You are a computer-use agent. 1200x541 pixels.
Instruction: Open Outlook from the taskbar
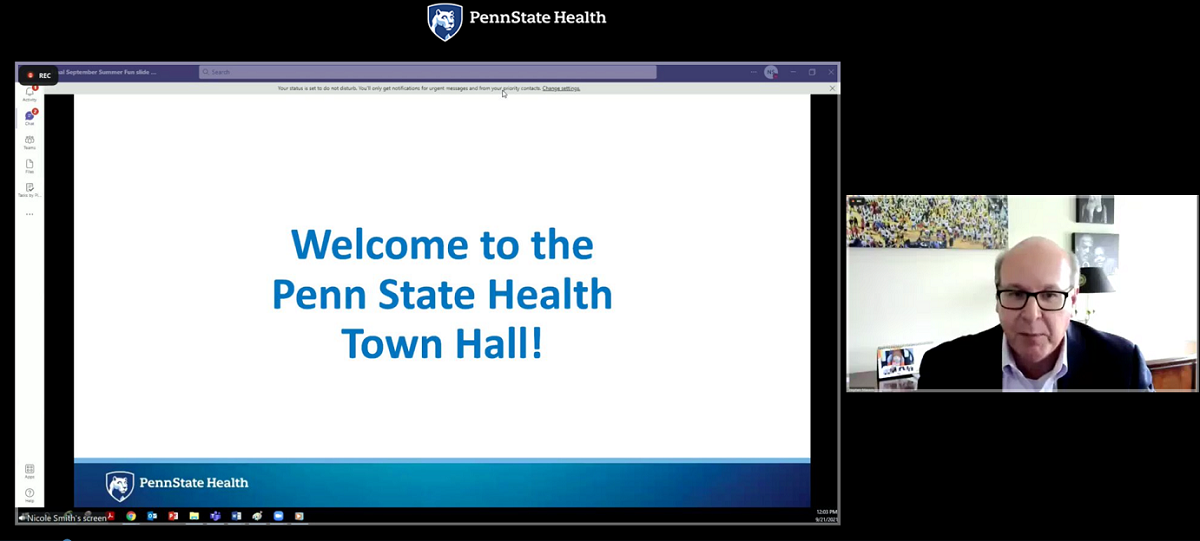click(x=152, y=516)
